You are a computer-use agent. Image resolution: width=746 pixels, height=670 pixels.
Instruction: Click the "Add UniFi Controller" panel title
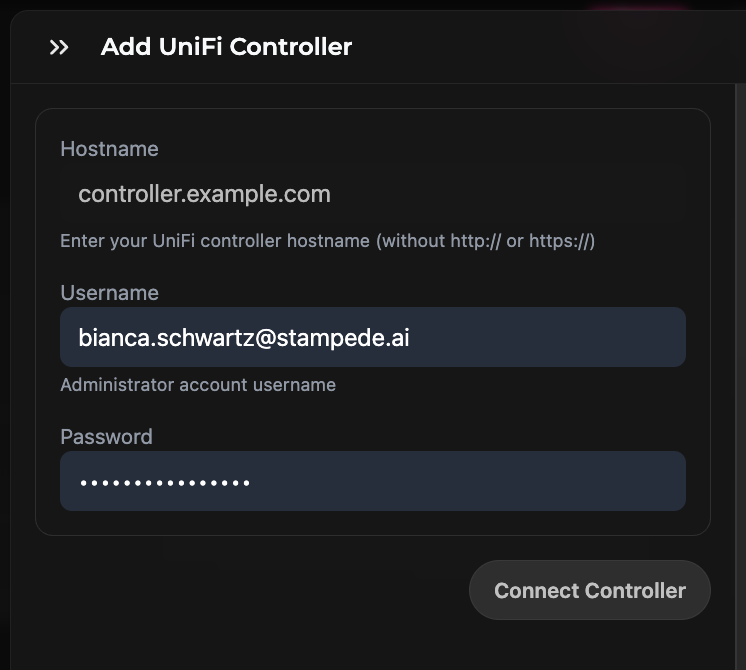(226, 47)
